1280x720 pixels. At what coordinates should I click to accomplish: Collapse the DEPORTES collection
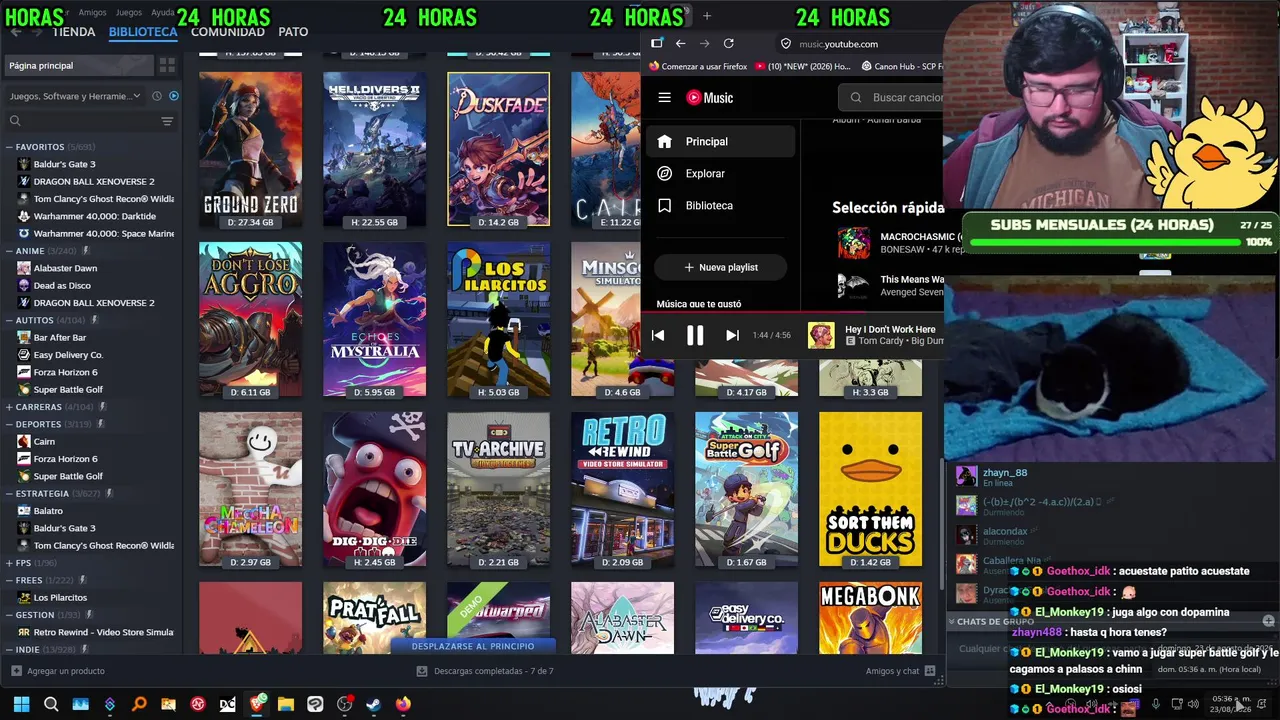pyautogui.click(x=8, y=424)
